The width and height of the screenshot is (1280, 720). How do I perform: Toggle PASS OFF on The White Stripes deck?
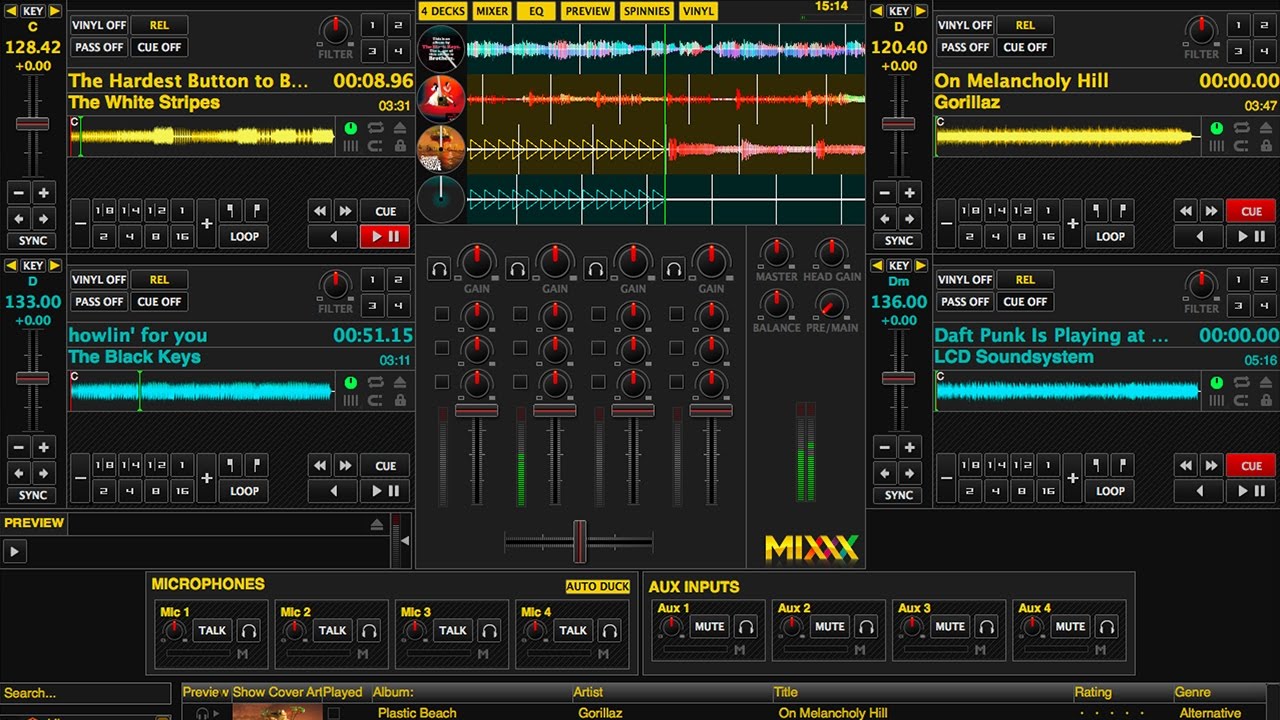[99, 47]
